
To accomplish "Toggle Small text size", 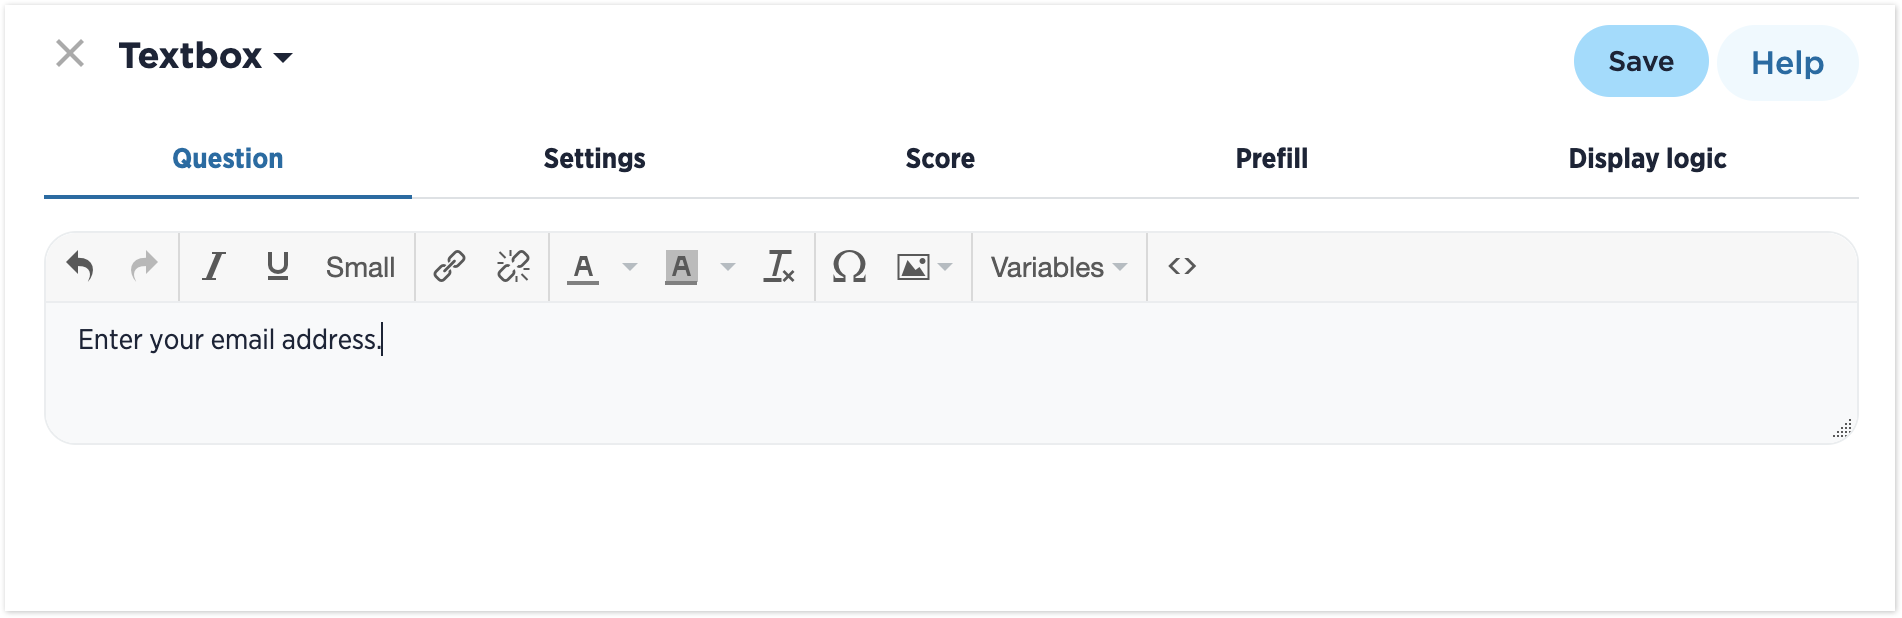I will [360, 267].
